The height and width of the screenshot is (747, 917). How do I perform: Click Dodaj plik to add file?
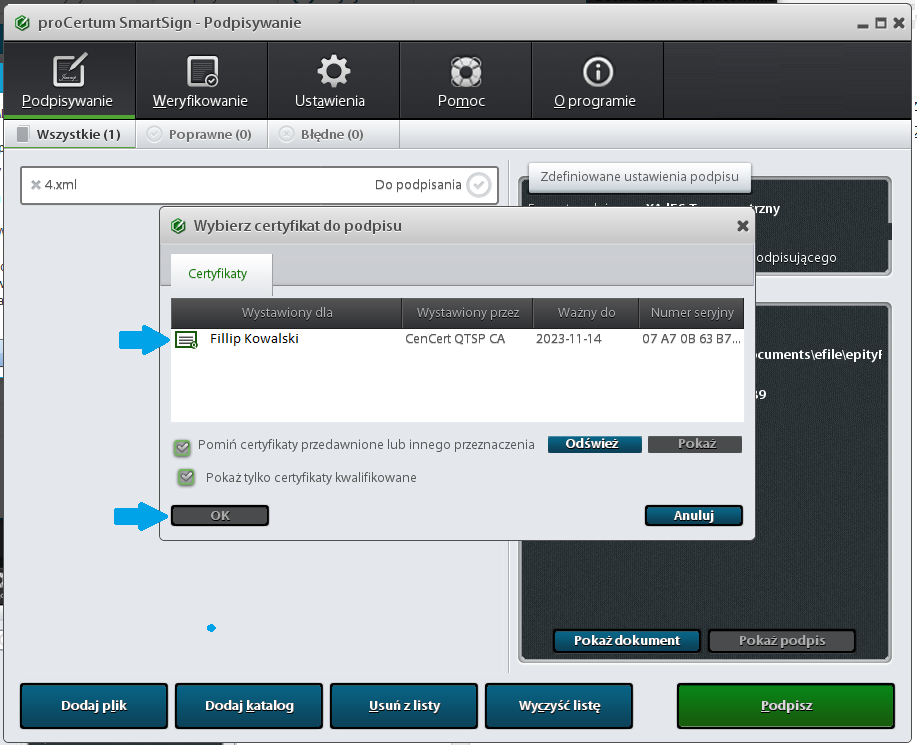coord(94,705)
